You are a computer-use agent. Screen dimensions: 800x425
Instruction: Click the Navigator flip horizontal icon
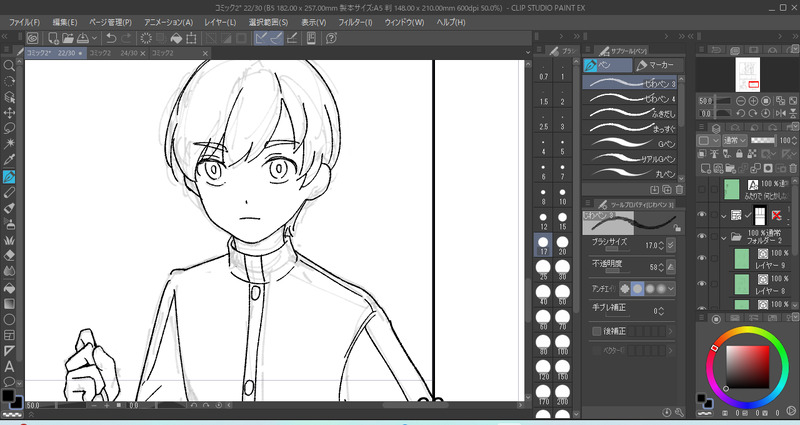click(x=781, y=113)
